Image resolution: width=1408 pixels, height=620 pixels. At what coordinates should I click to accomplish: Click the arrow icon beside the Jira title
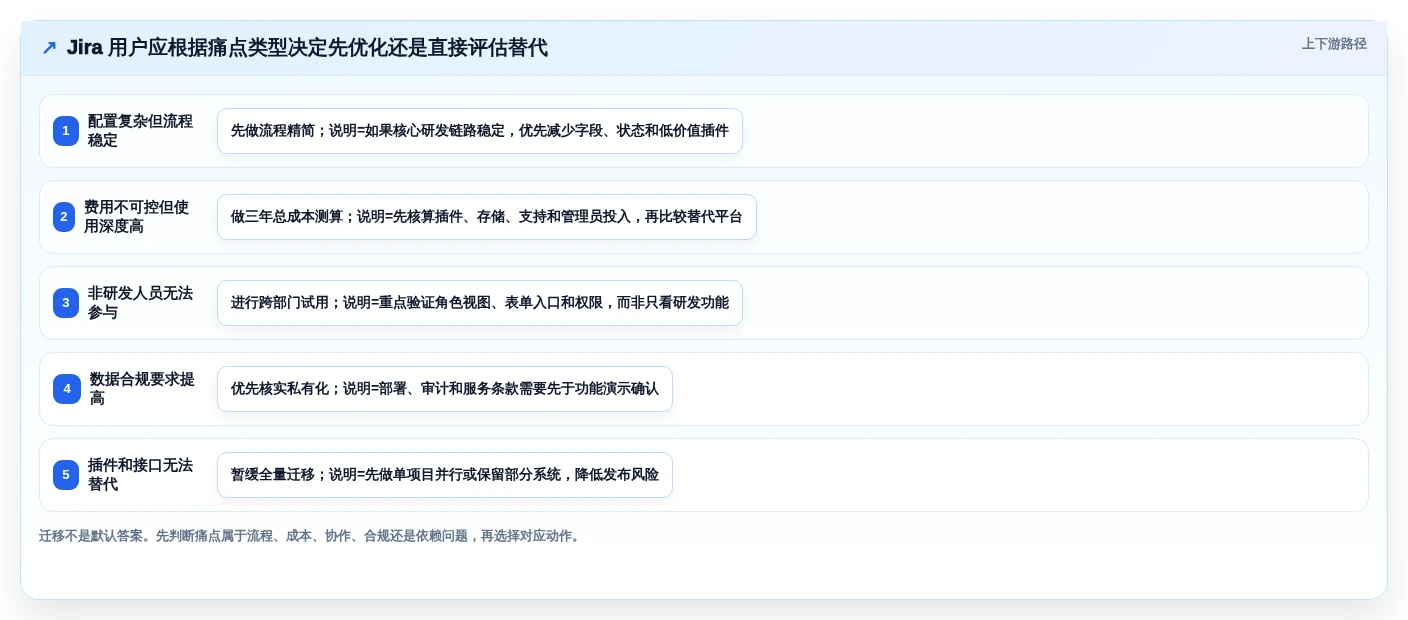coord(49,48)
